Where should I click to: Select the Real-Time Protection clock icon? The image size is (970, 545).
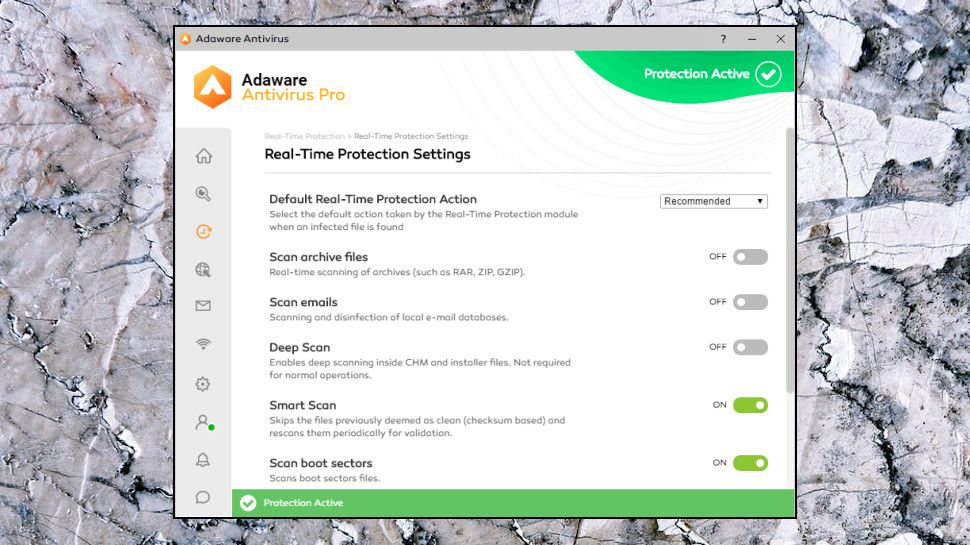204,231
